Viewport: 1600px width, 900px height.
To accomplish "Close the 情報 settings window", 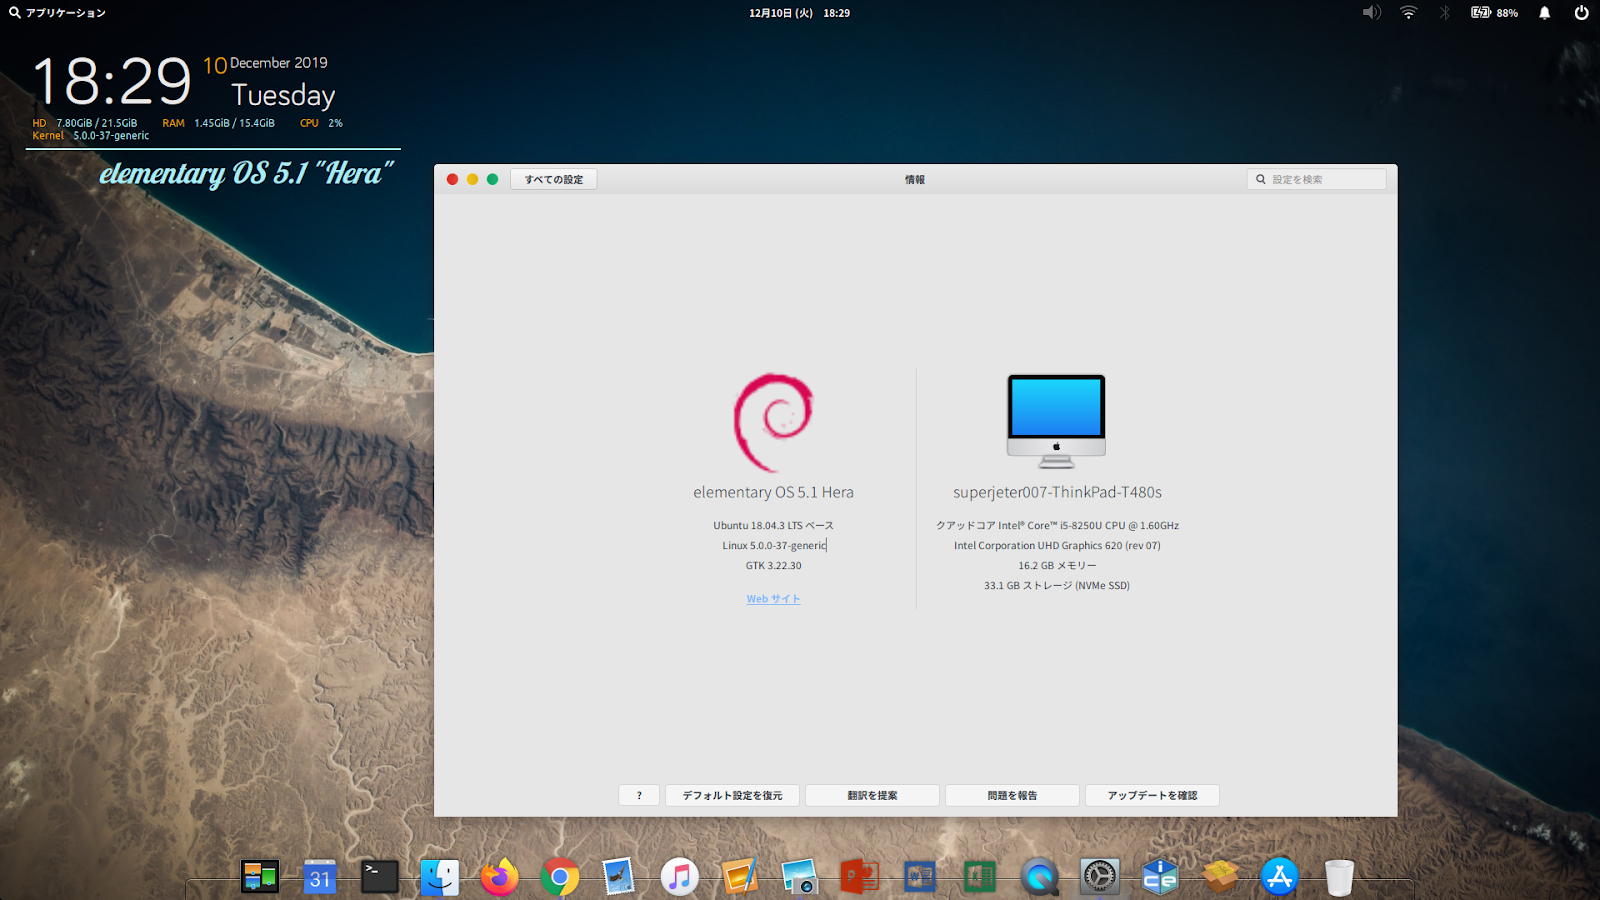I will (452, 179).
